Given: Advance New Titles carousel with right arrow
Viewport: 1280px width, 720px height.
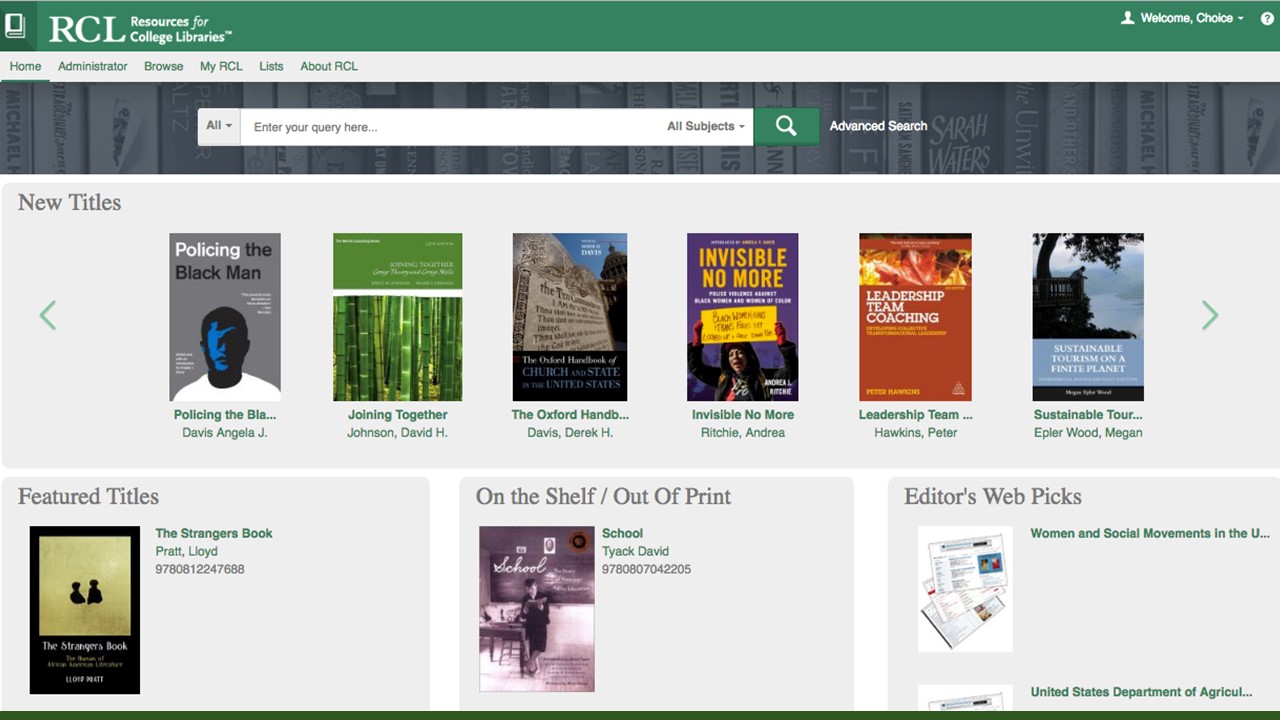Looking at the screenshot, I should pyautogui.click(x=1210, y=316).
